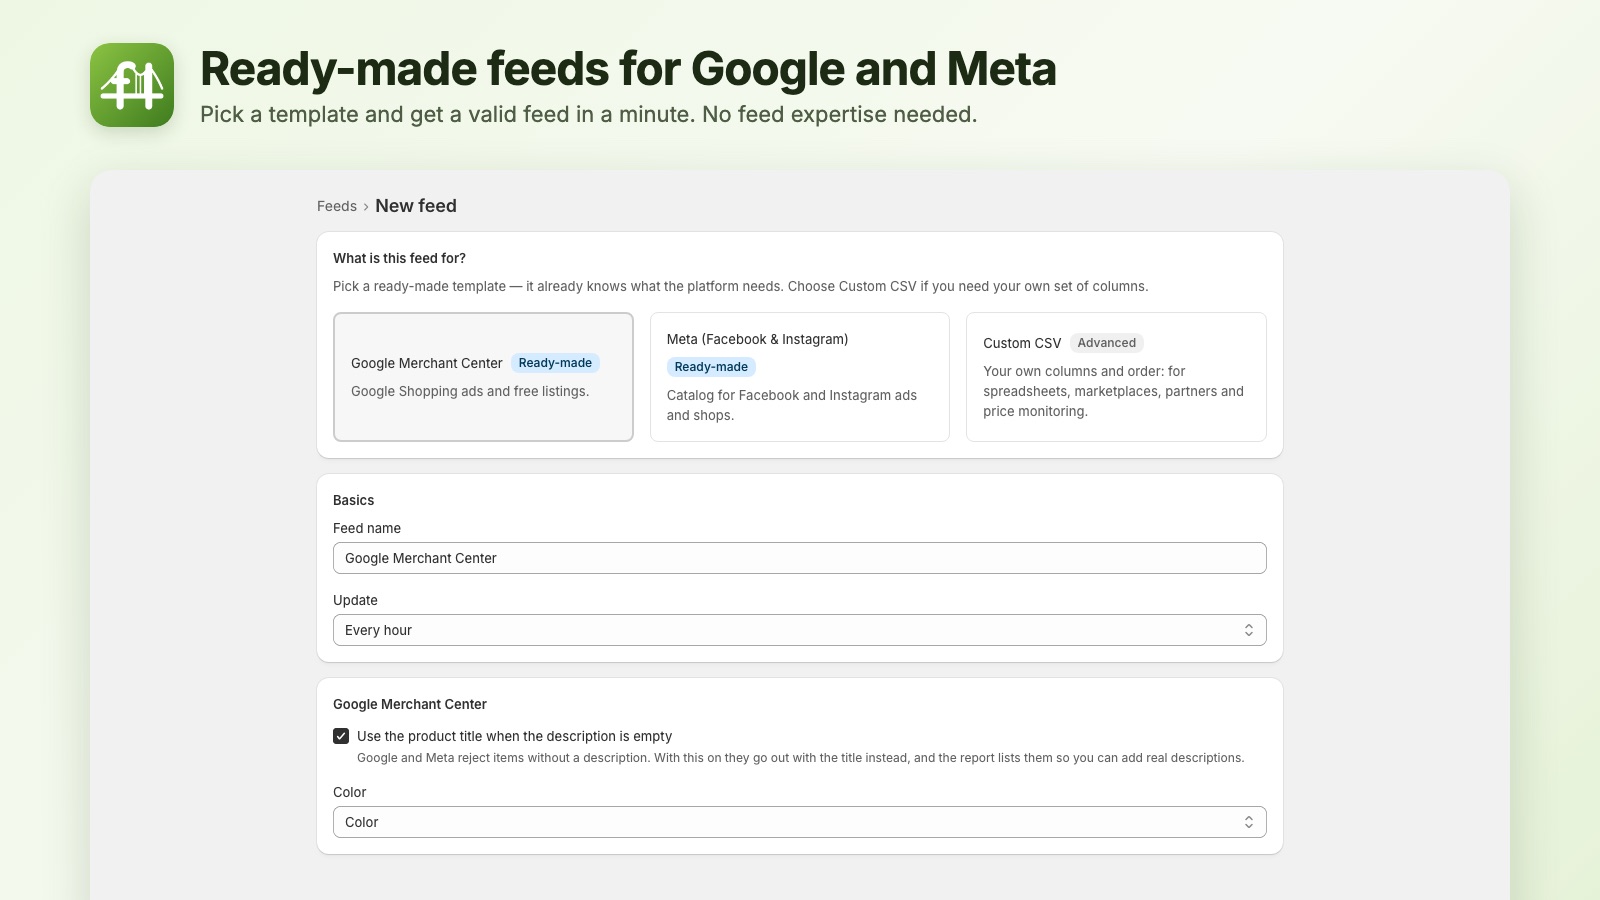Choose the Meta (Facebook & Instagram) template card
Image resolution: width=1600 pixels, height=900 pixels.
tap(800, 377)
